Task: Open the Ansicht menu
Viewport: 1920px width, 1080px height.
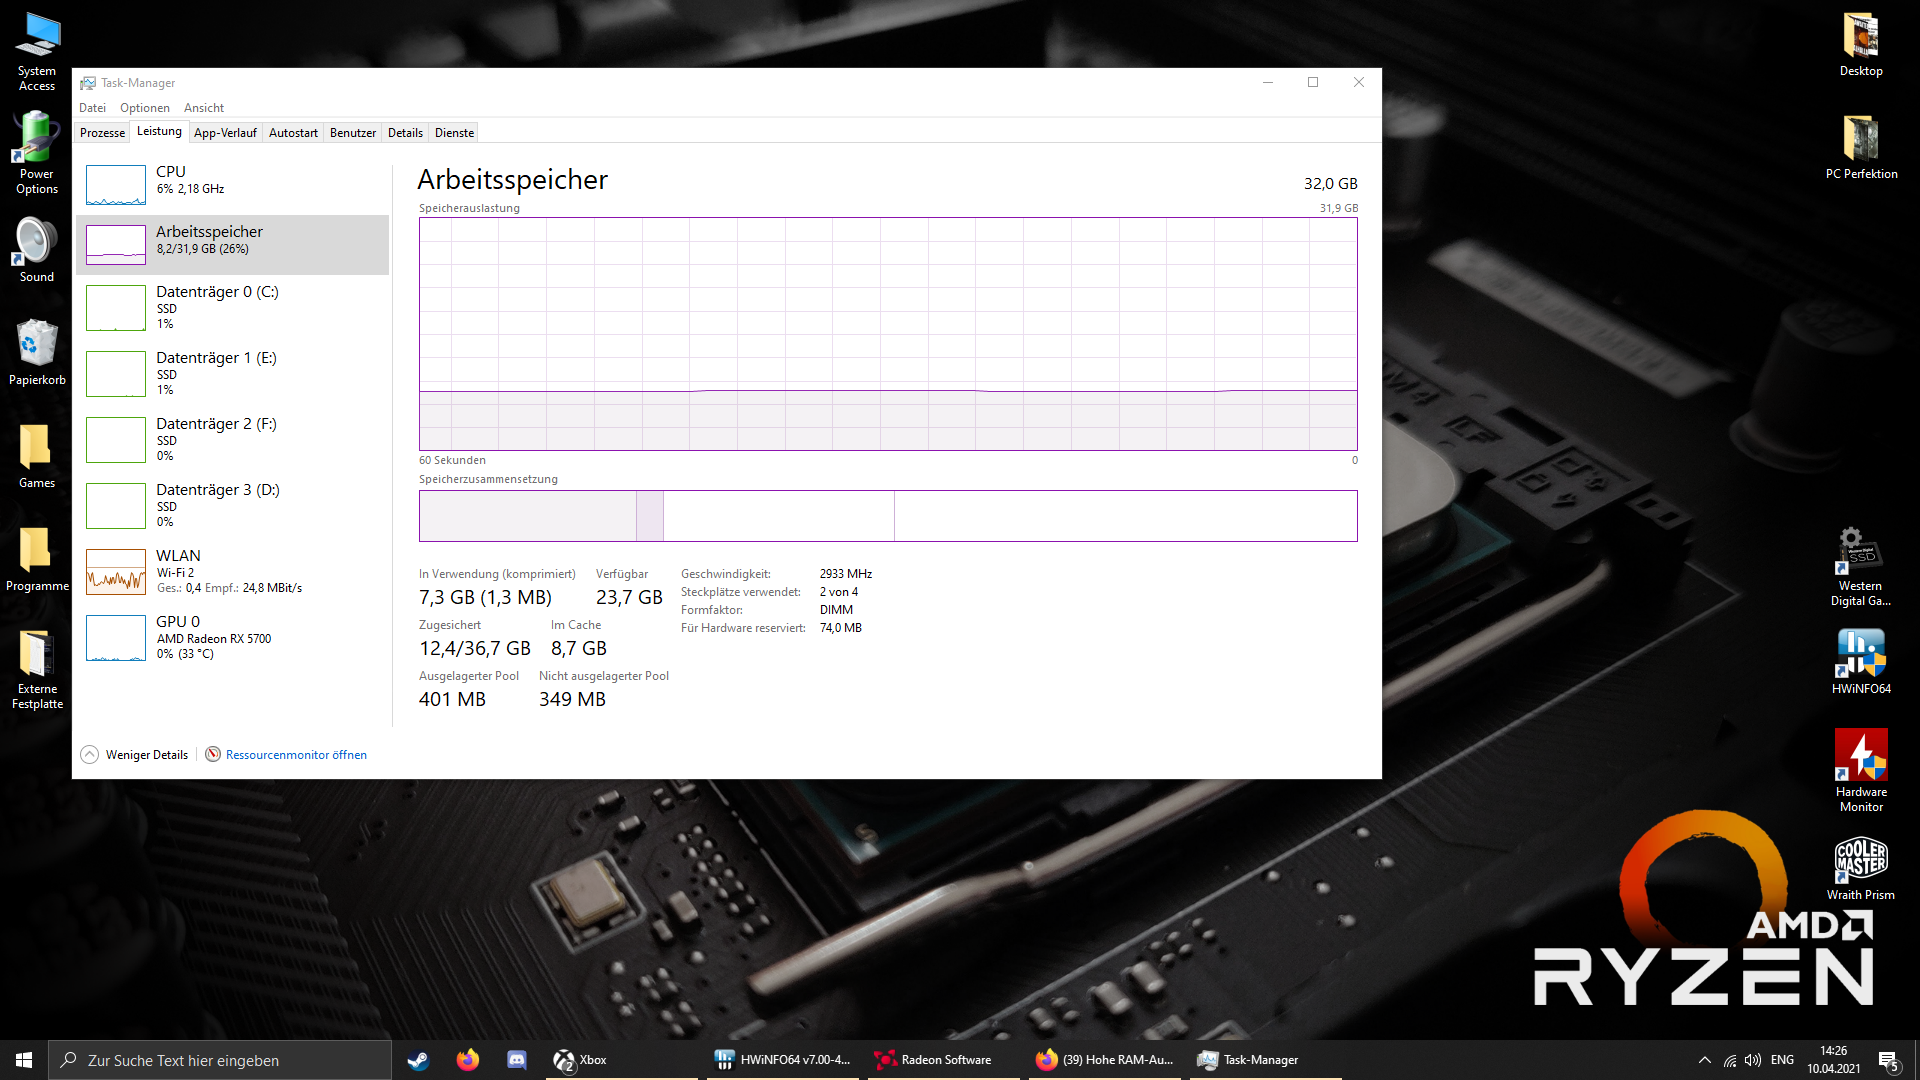Action: [204, 108]
